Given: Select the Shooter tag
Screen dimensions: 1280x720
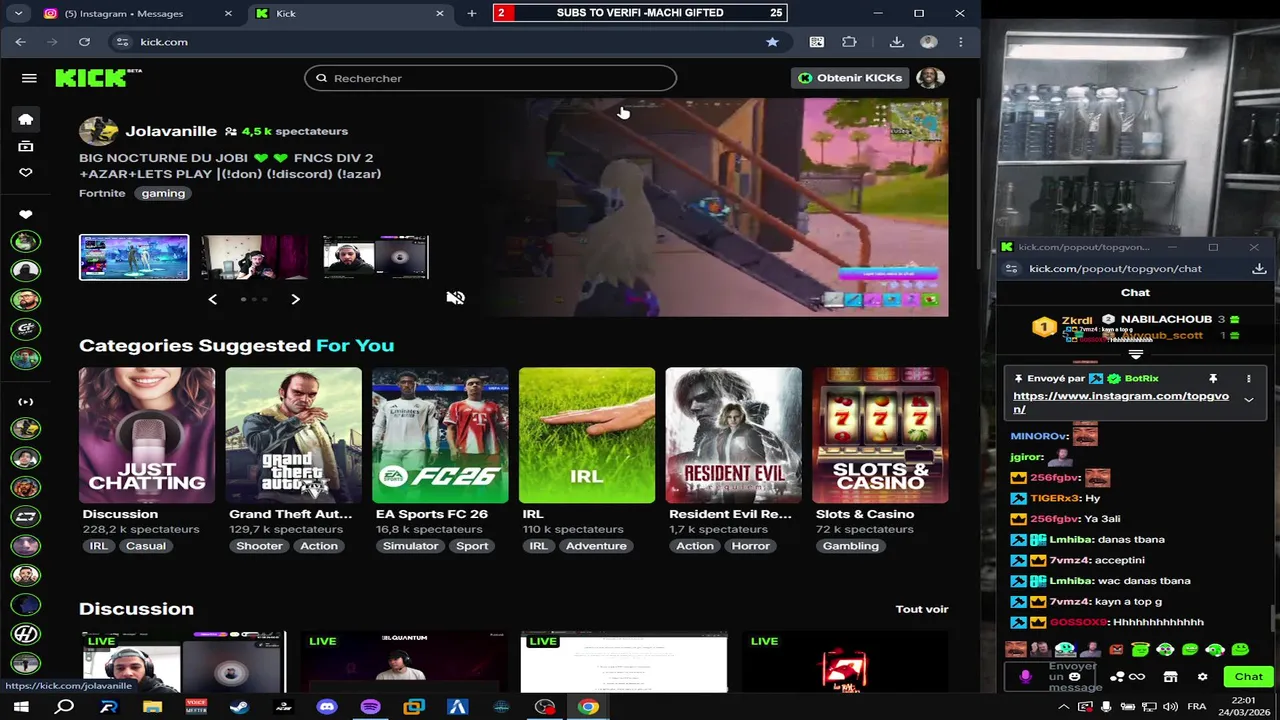Looking at the screenshot, I should 259,546.
